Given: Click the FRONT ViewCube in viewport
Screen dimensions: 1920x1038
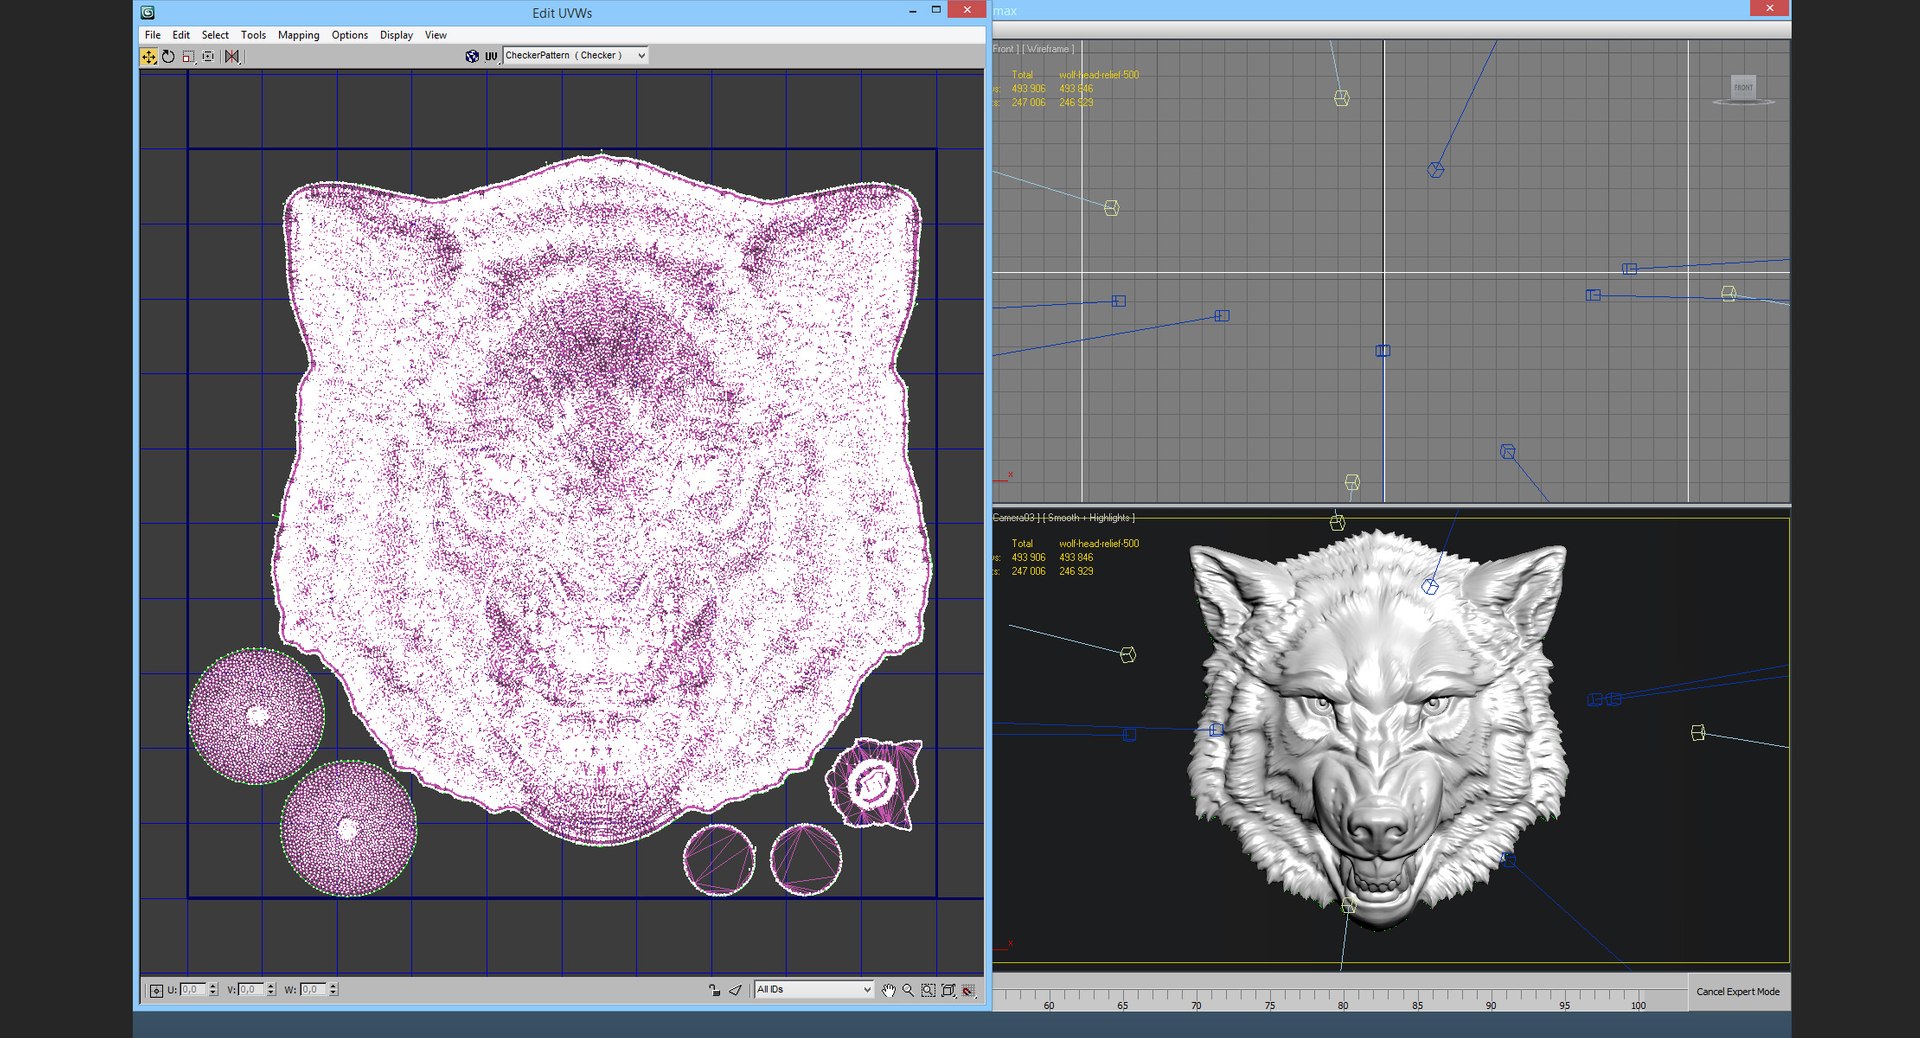Looking at the screenshot, I should [1743, 88].
